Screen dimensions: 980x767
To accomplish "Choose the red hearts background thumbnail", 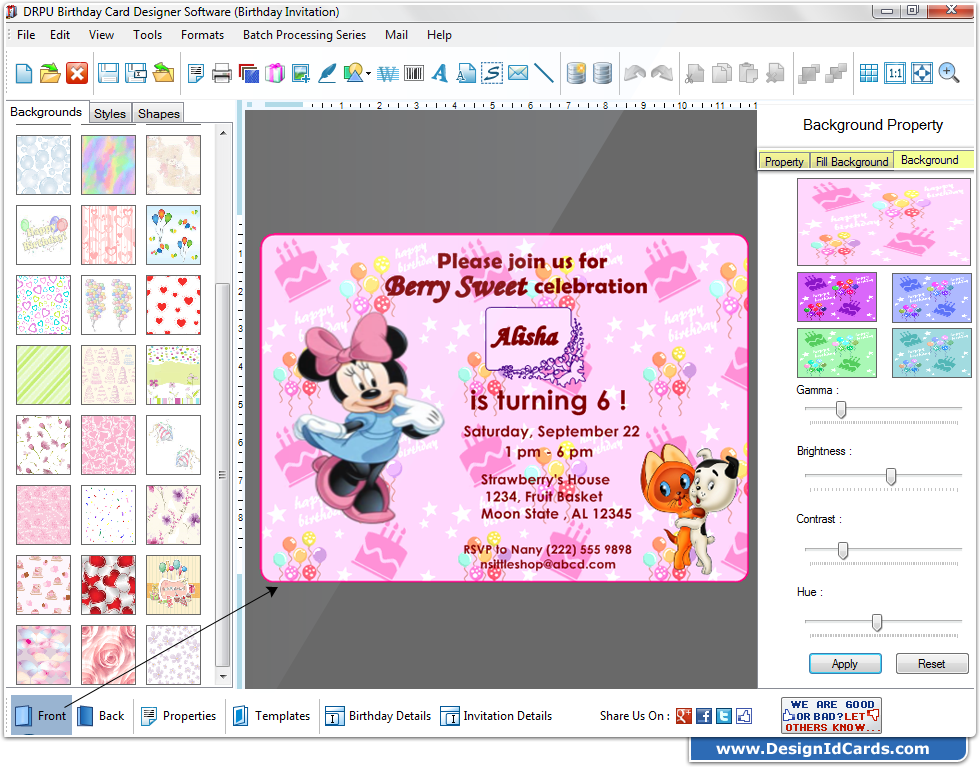I will click(x=173, y=305).
